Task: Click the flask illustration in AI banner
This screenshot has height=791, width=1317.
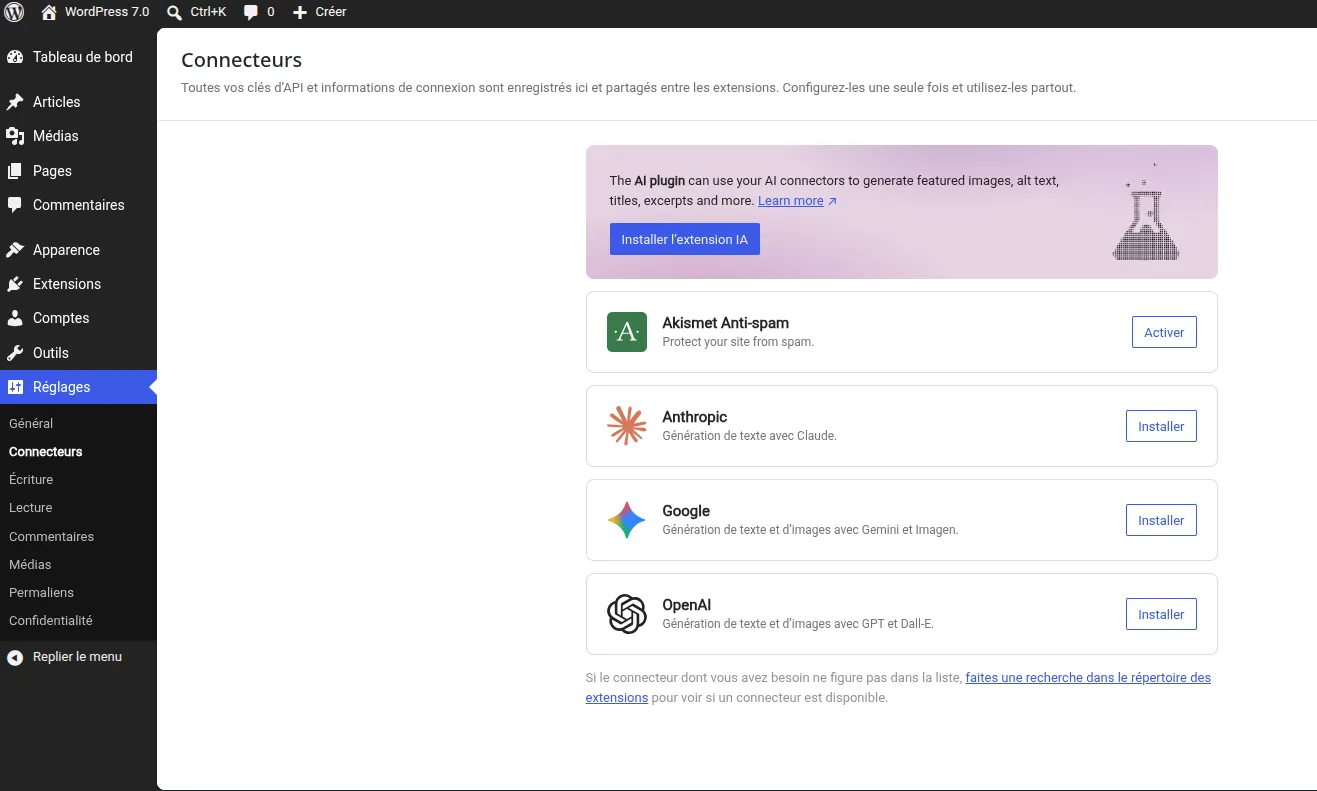Action: tap(1144, 212)
